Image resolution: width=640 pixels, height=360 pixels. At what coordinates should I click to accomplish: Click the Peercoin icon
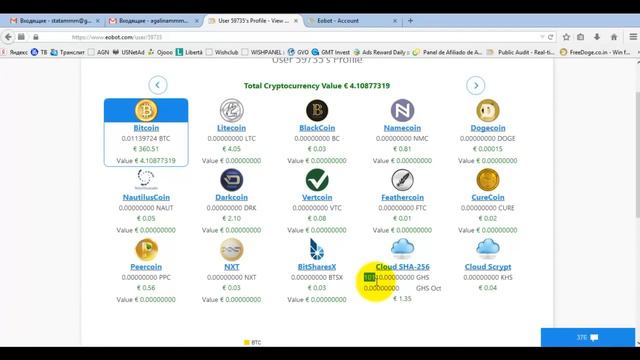tap(146, 249)
